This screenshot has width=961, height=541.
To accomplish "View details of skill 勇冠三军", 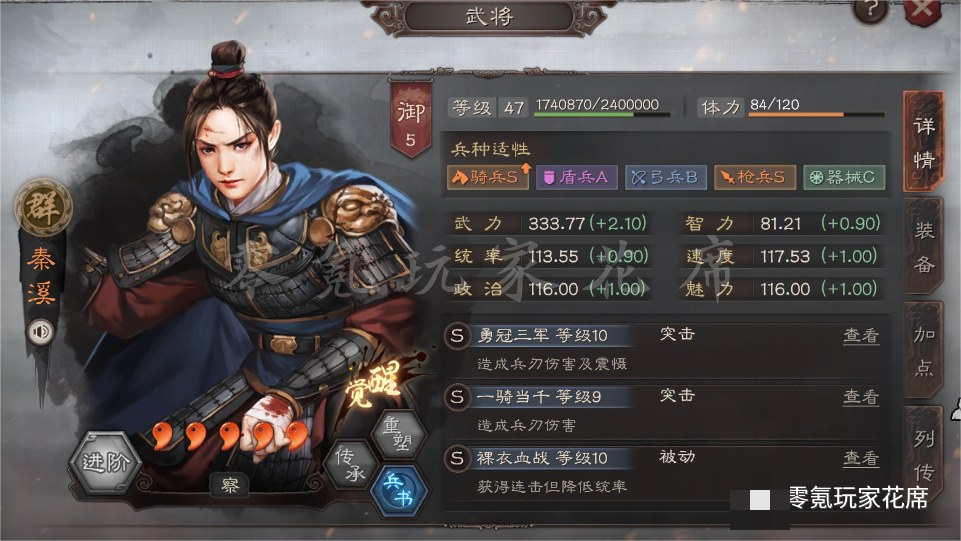I will tap(861, 336).
